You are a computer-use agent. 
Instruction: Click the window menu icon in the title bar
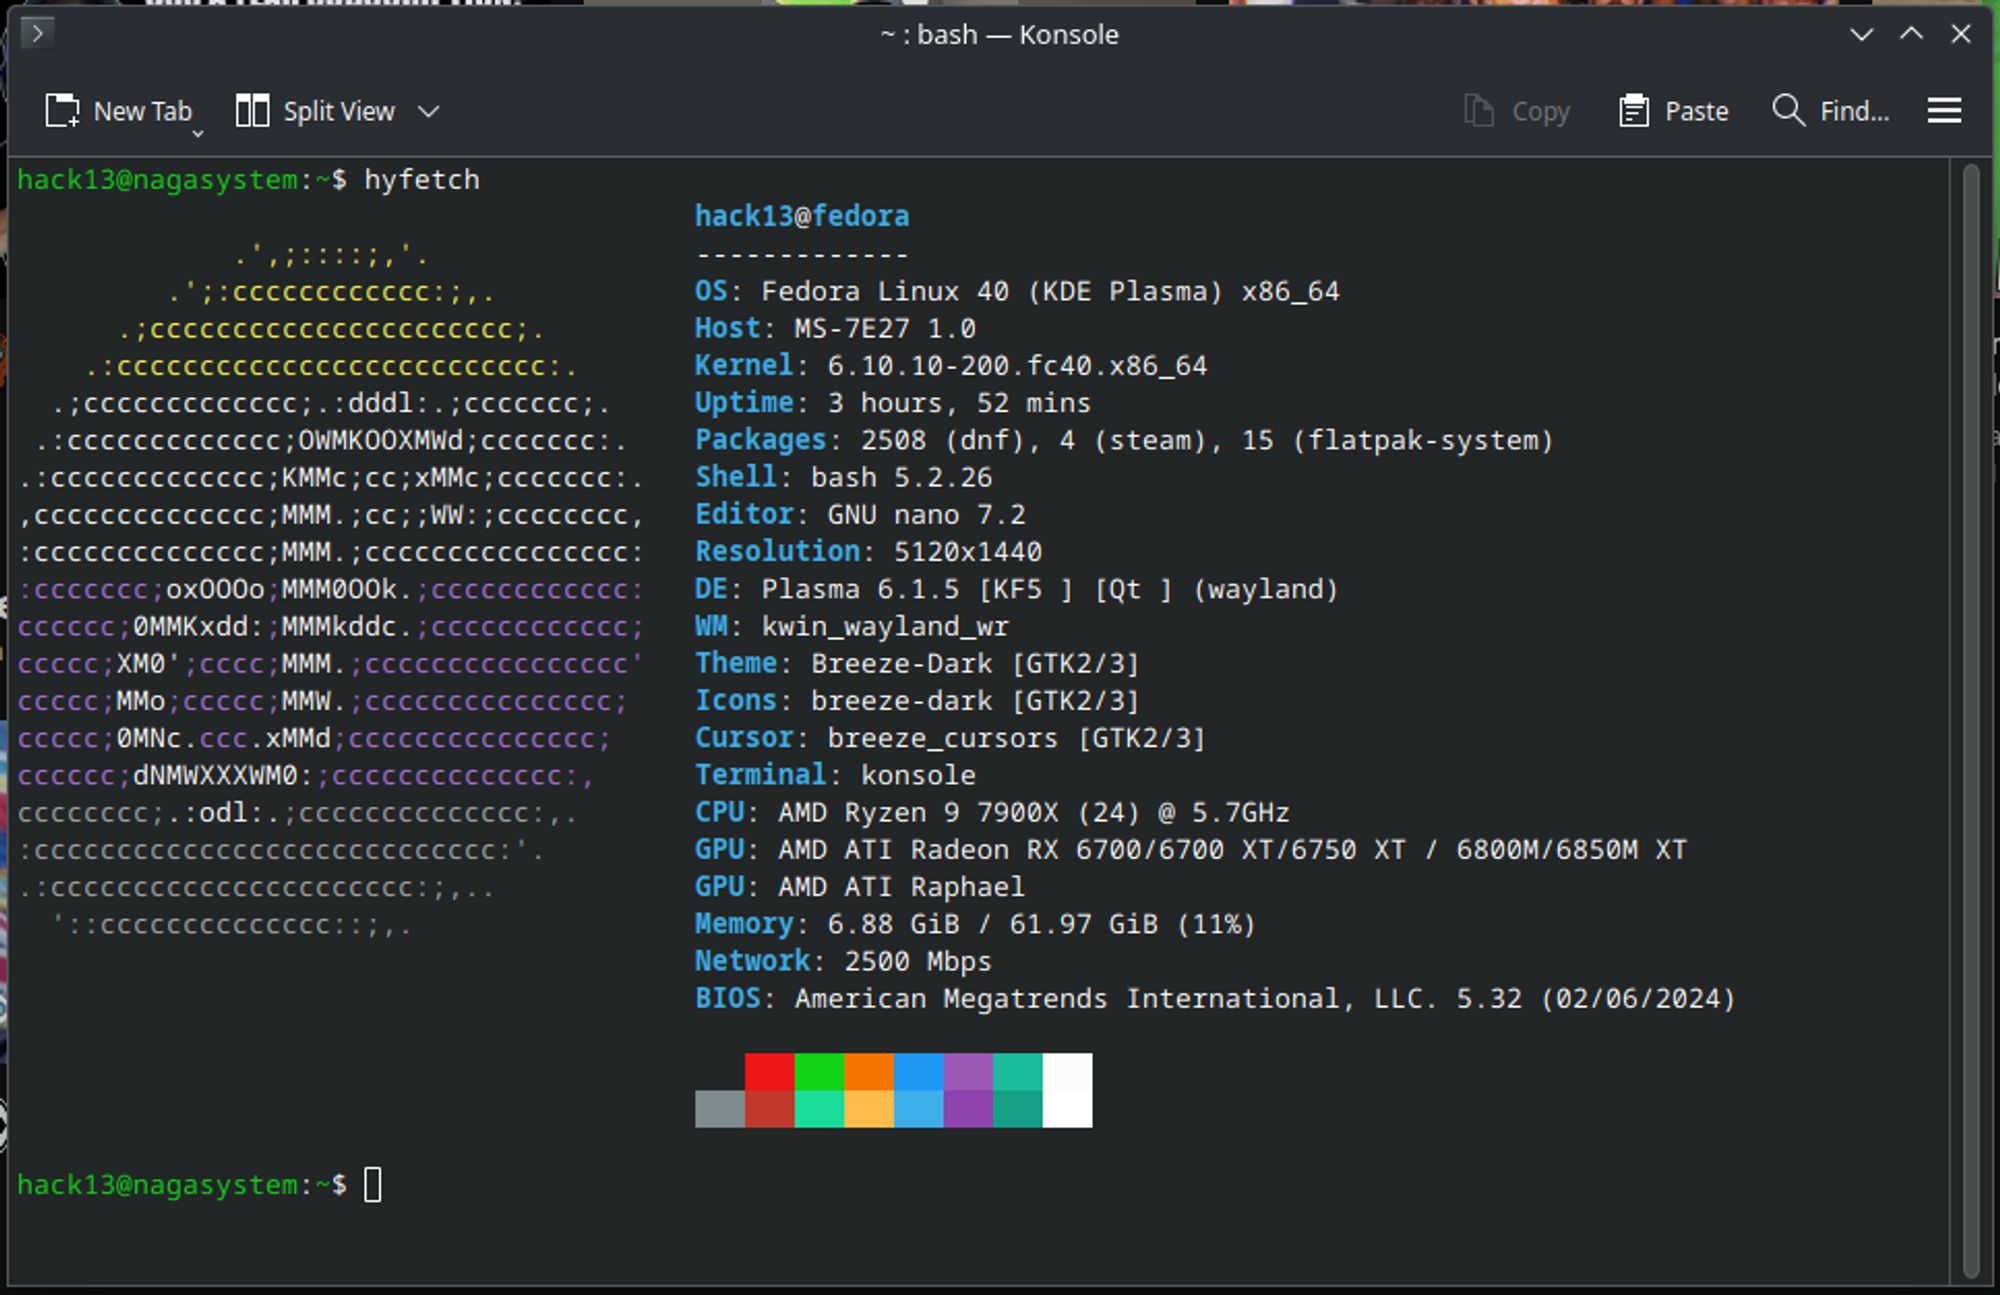coord(37,34)
